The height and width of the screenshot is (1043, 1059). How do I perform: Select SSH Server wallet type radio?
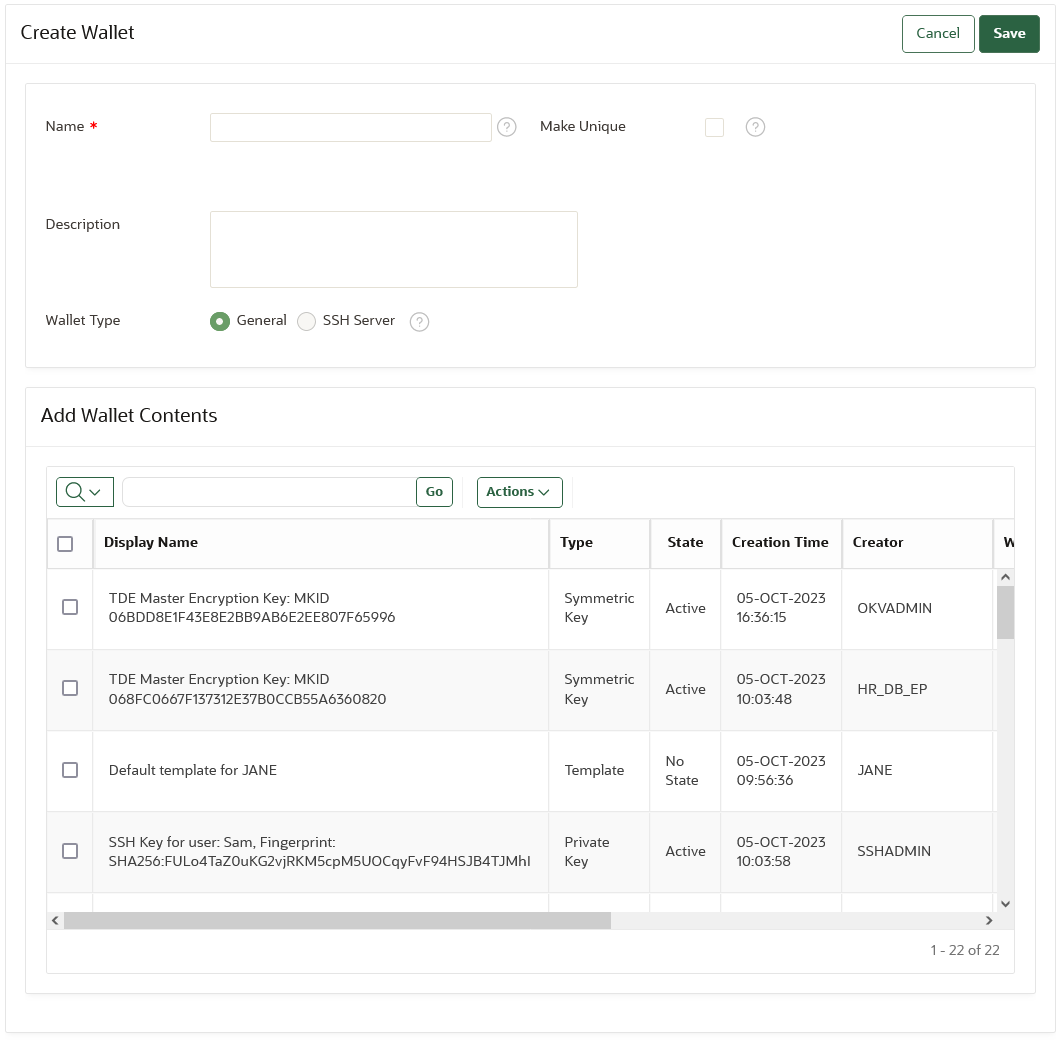(307, 322)
